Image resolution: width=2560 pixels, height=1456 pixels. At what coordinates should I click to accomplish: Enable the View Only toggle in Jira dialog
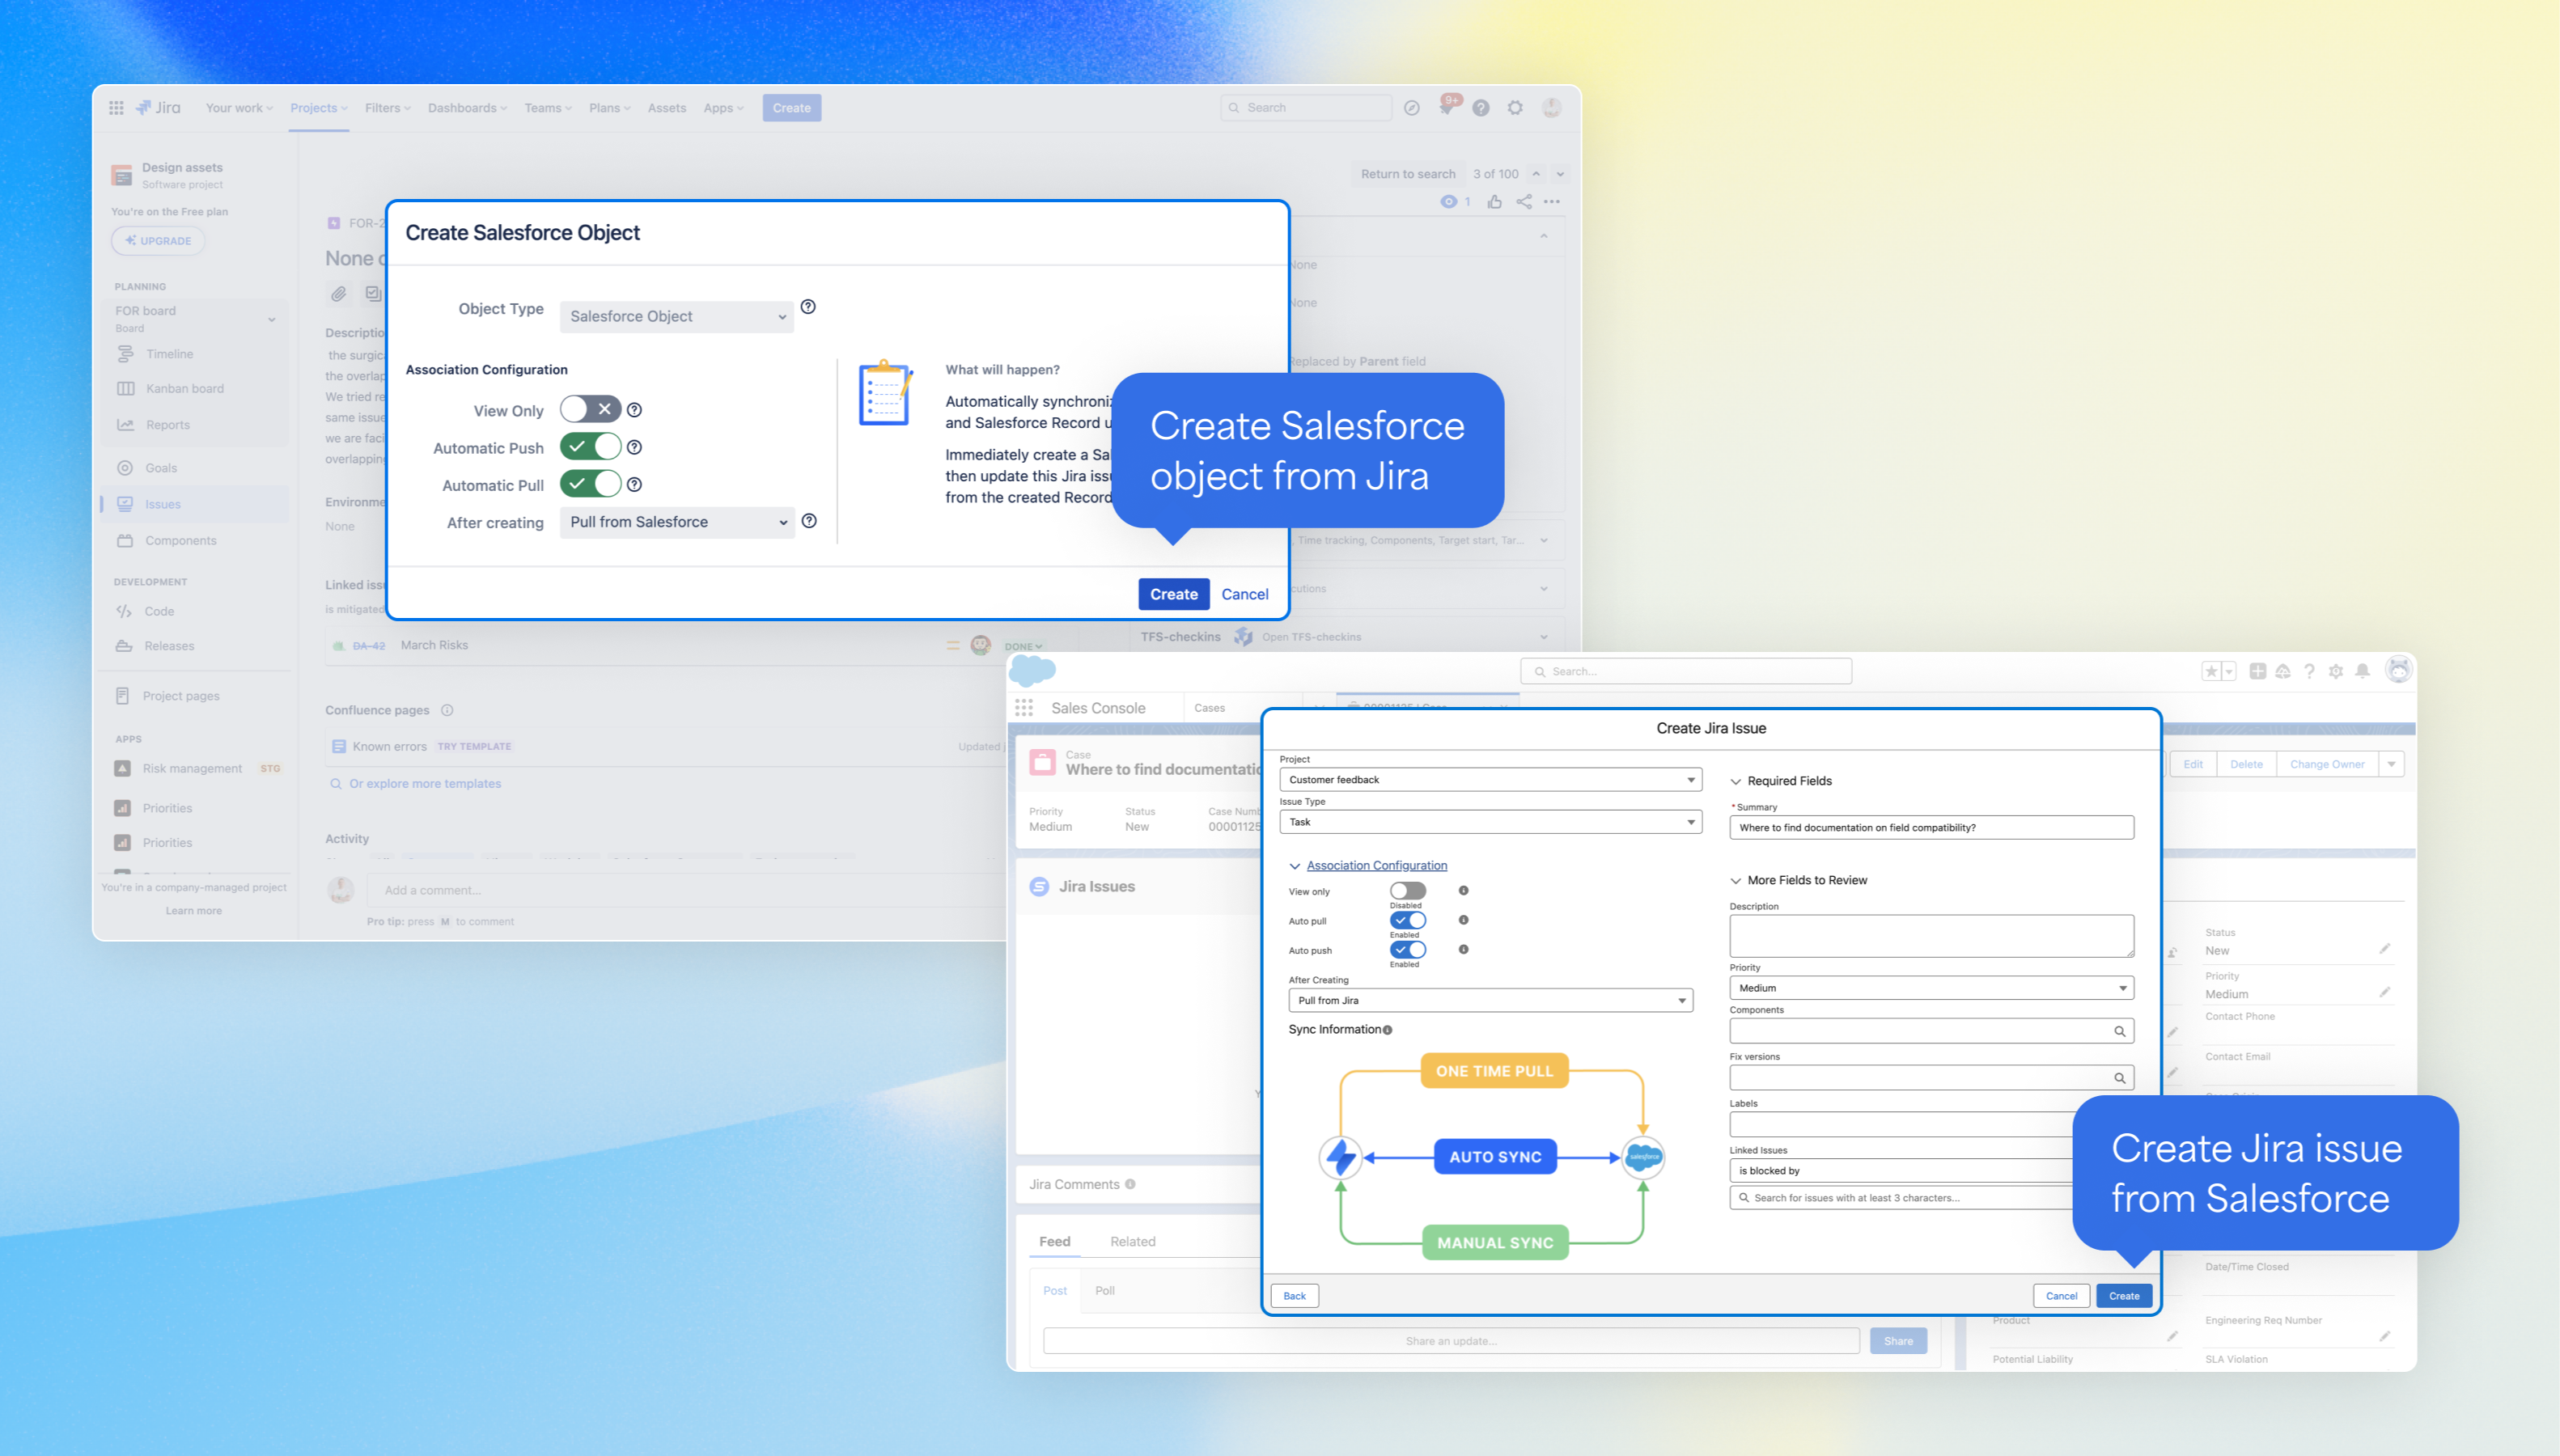[x=590, y=409]
